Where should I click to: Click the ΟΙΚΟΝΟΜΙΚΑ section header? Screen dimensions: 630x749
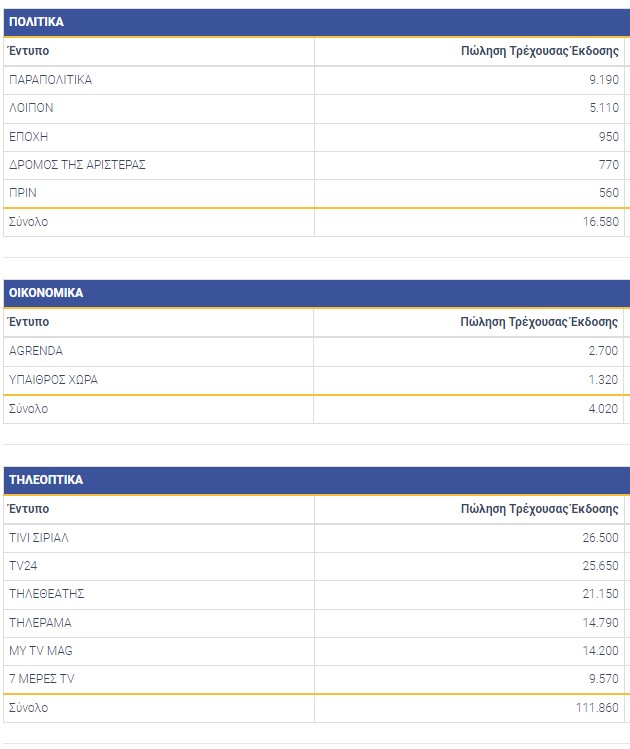point(46,293)
